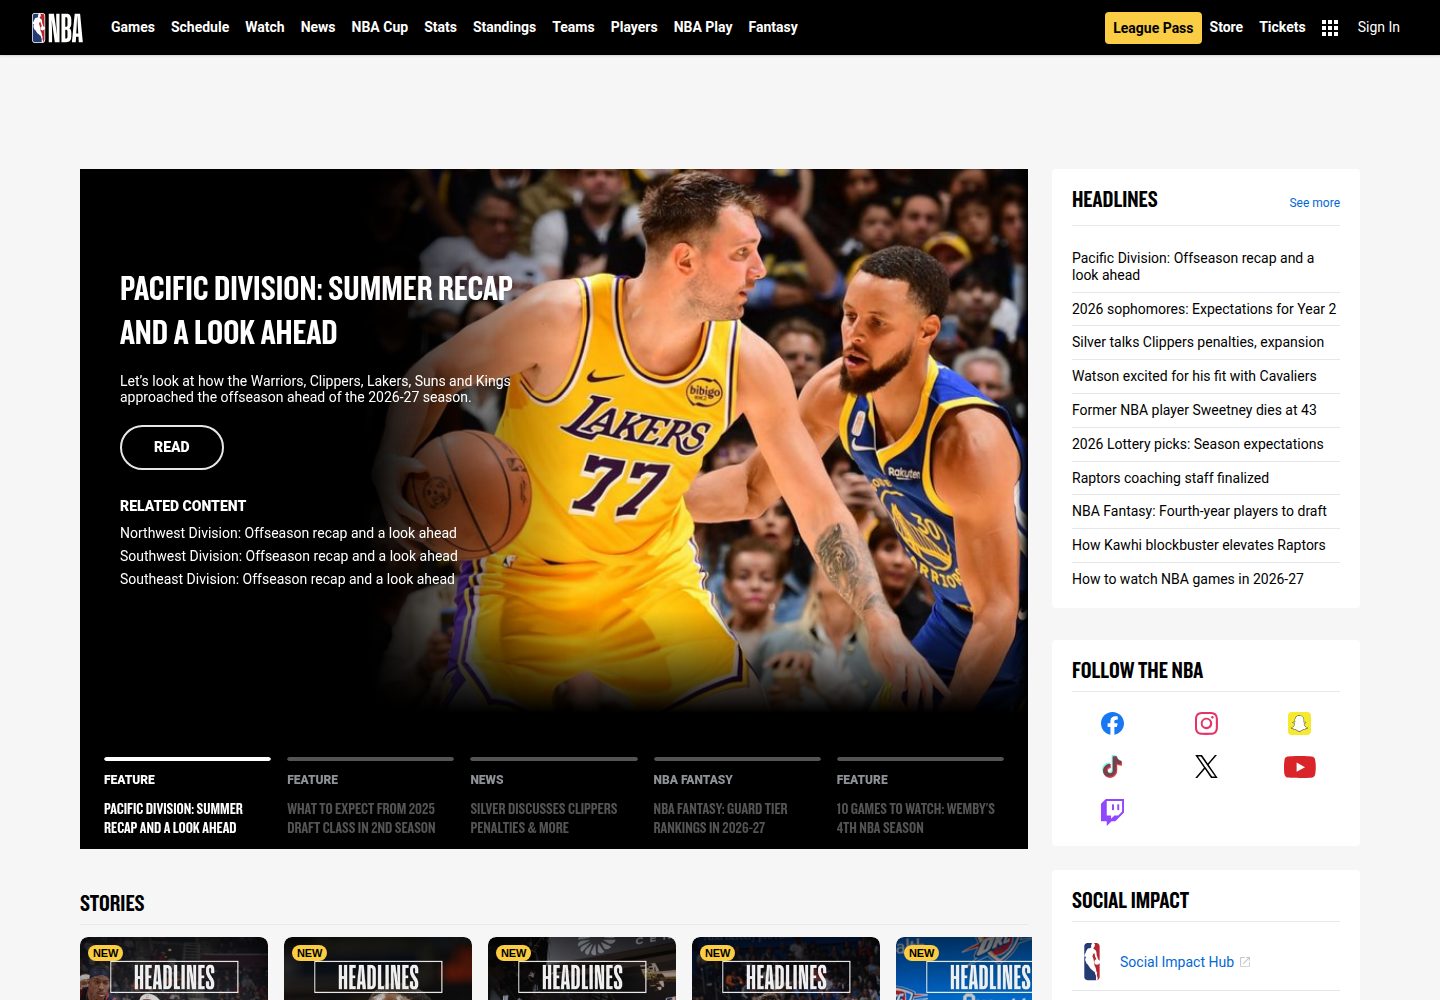This screenshot has height=1000, width=1440.
Task: Open the fourth Headlines story thumbnail
Action: pos(786,969)
